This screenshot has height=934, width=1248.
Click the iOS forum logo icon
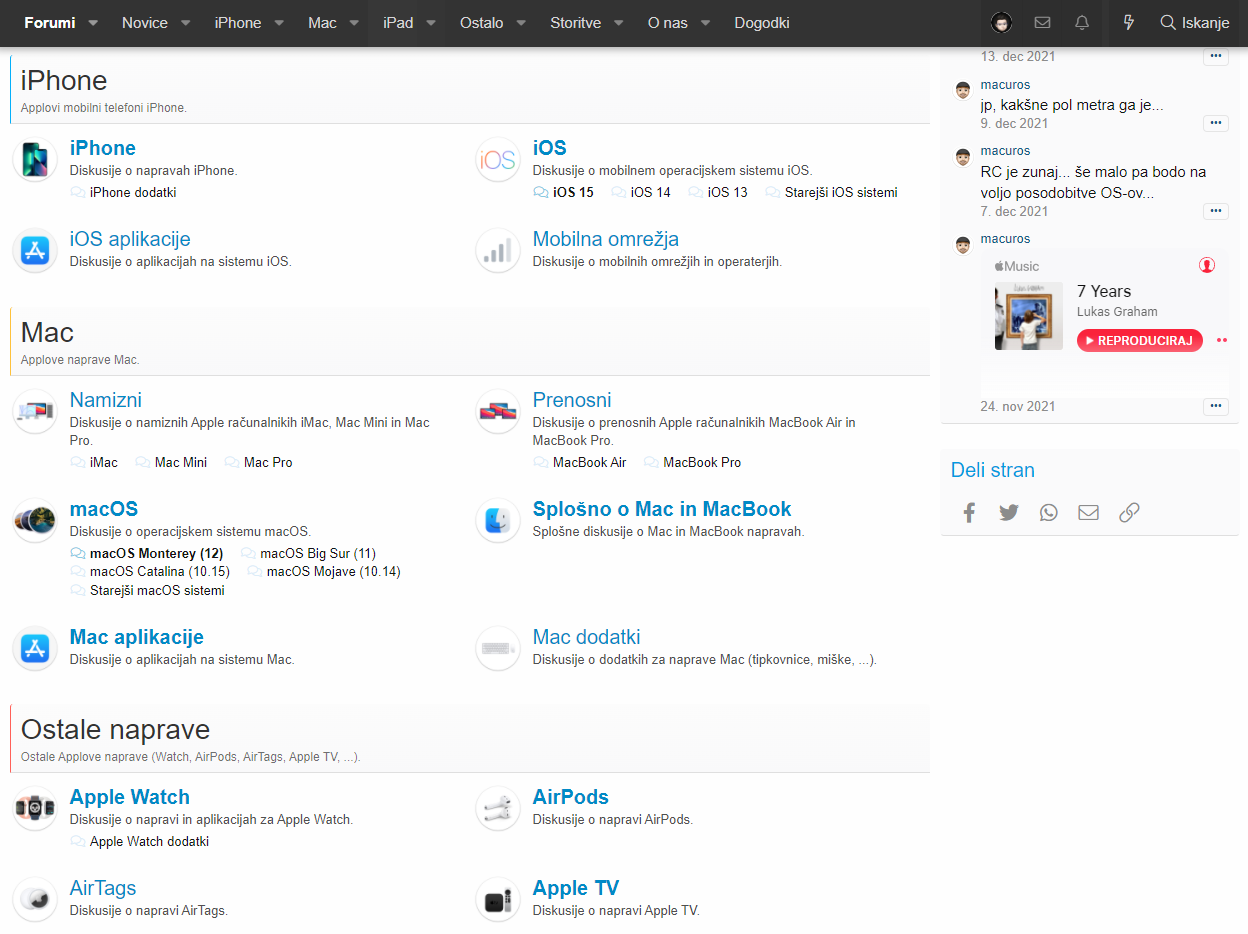pos(498,160)
